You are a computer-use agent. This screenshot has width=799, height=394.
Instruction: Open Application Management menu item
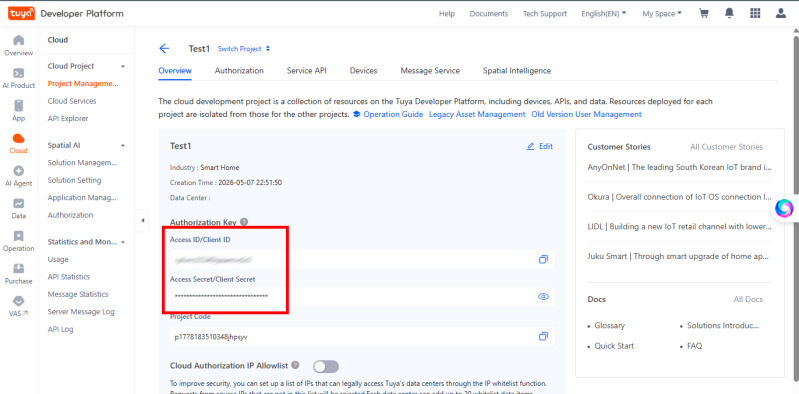(x=83, y=197)
